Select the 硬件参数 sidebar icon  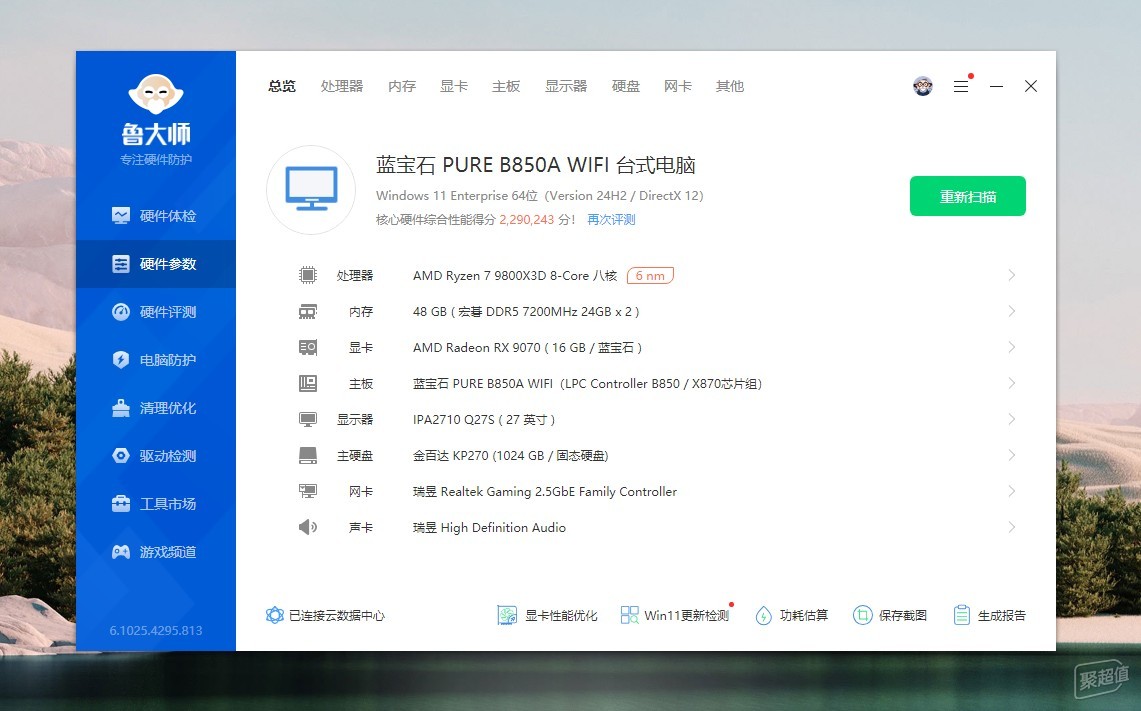coord(121,264)
